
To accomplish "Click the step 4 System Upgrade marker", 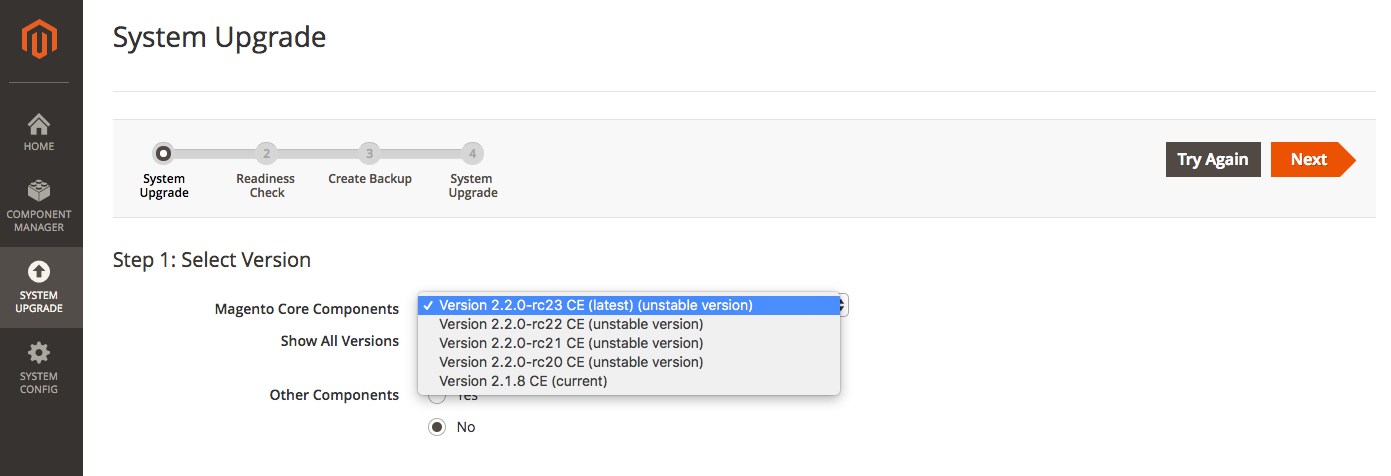I will 473,153.
